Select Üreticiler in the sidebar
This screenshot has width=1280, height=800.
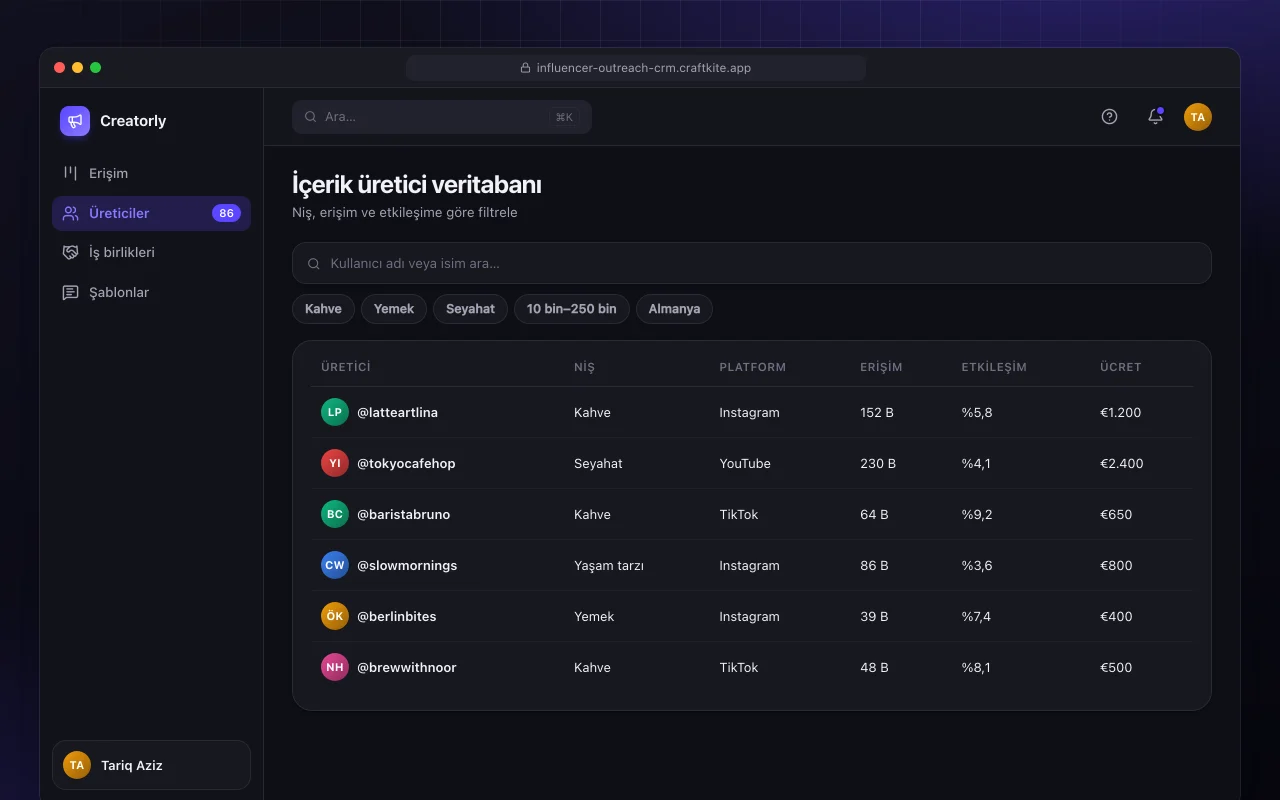(151, 213)
